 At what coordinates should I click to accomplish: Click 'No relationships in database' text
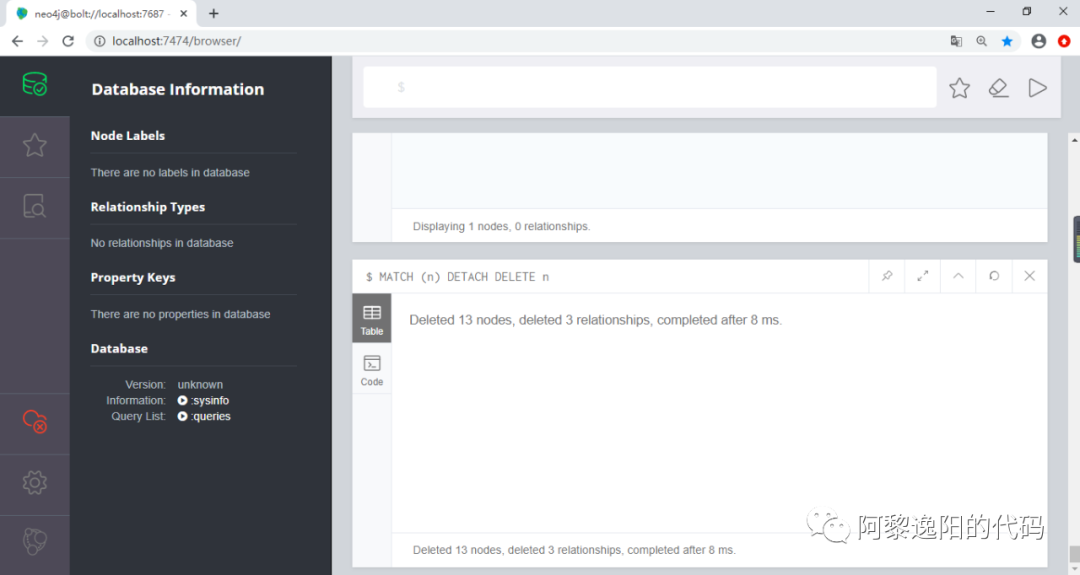pos(162,243)
